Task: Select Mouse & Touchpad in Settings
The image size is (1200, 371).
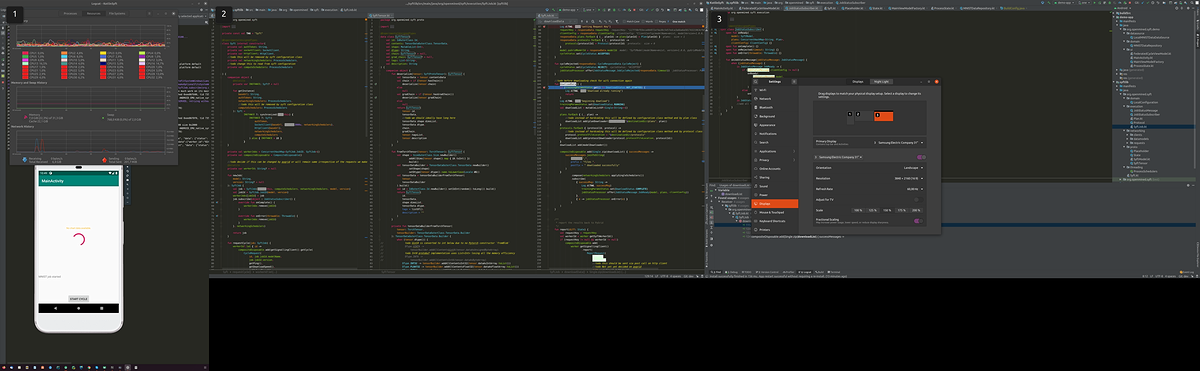Action: click(775, 212)
